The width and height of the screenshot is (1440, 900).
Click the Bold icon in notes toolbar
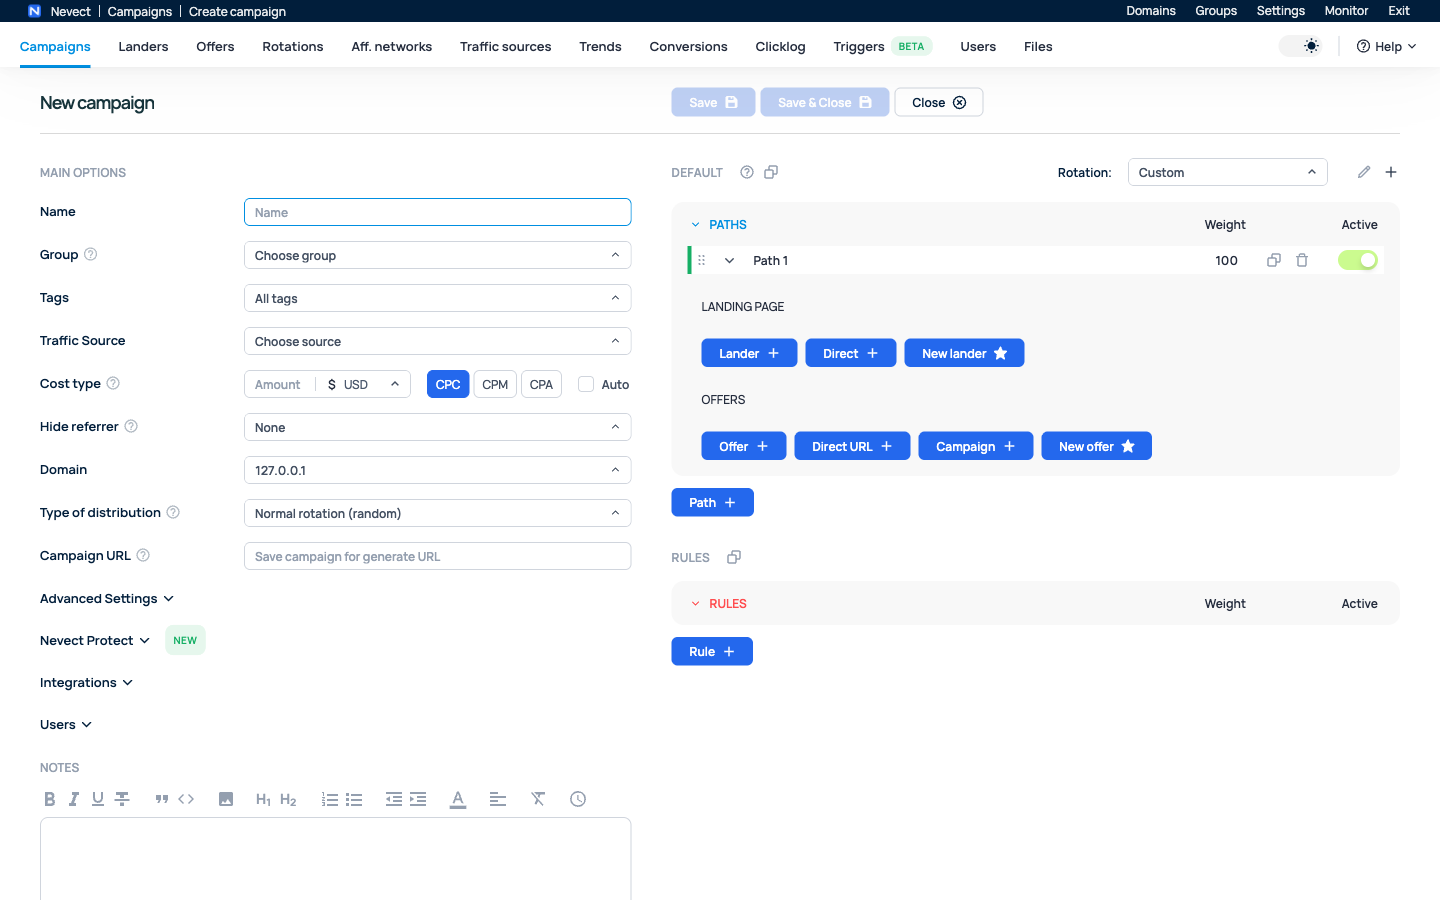click(x=50, y=799)
